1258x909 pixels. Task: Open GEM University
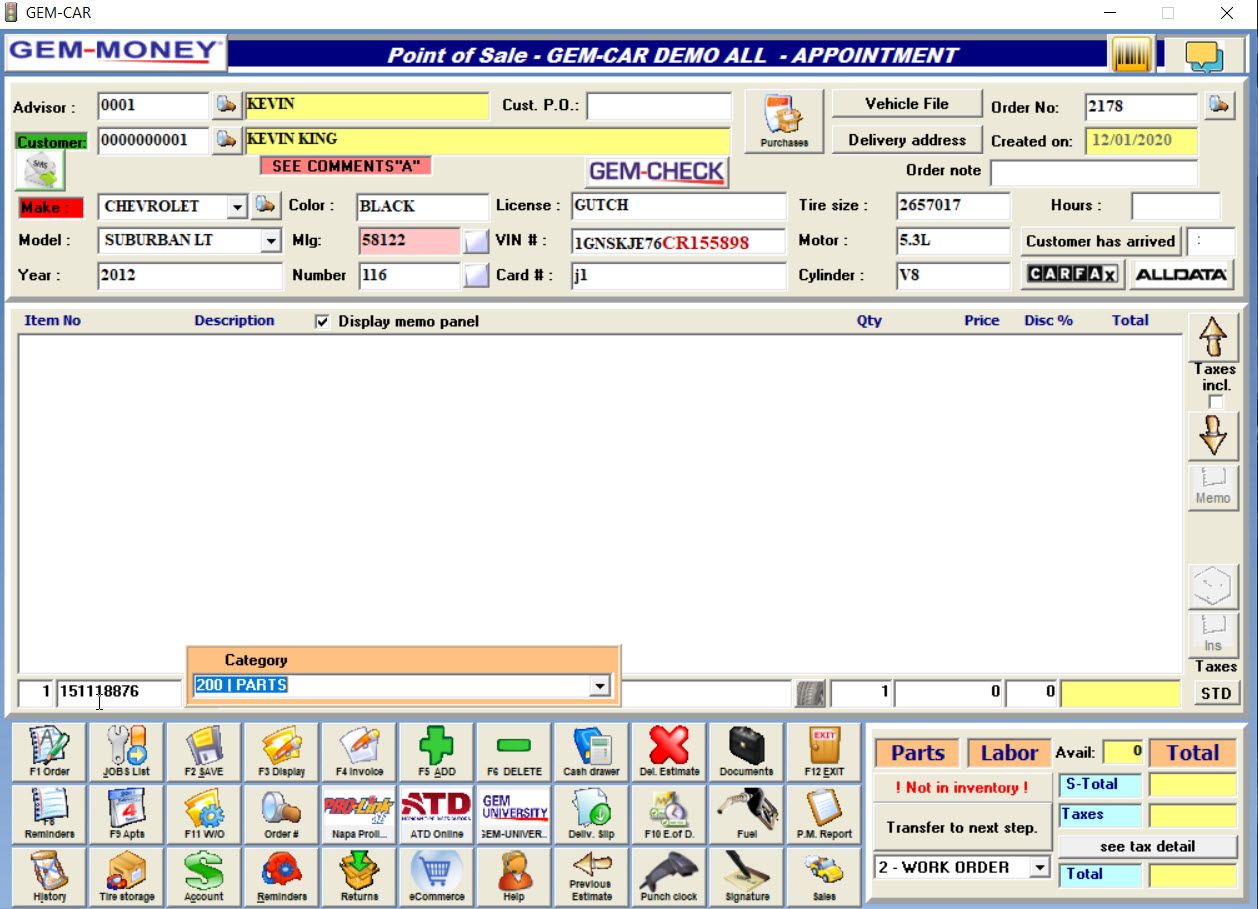click(x=514, y=814)
